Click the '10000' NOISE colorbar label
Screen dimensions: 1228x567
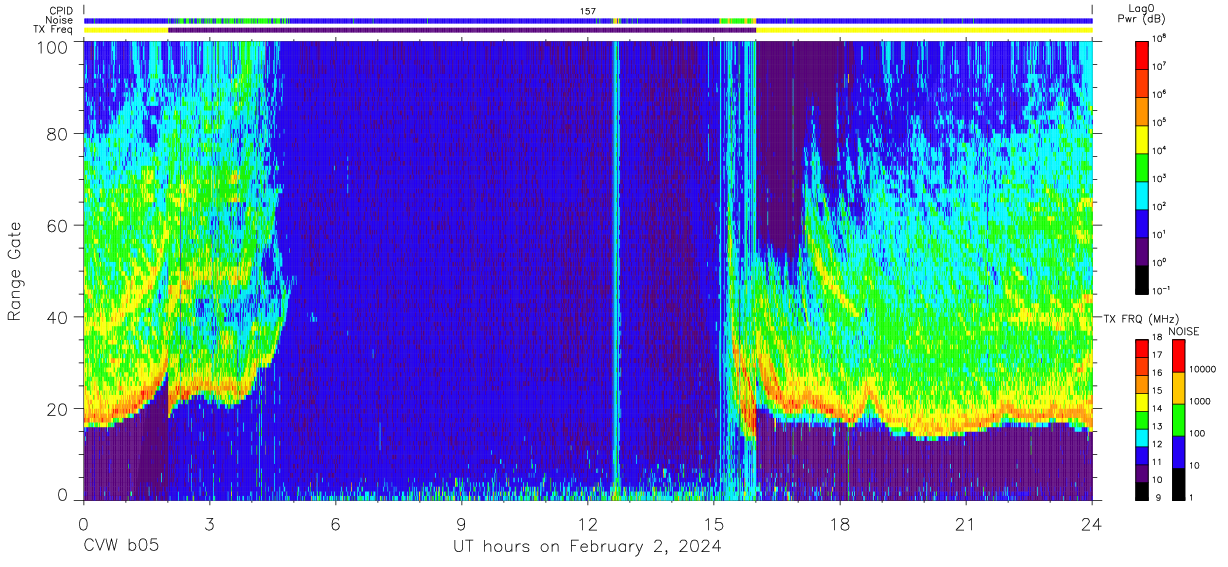click(1205, 369)
